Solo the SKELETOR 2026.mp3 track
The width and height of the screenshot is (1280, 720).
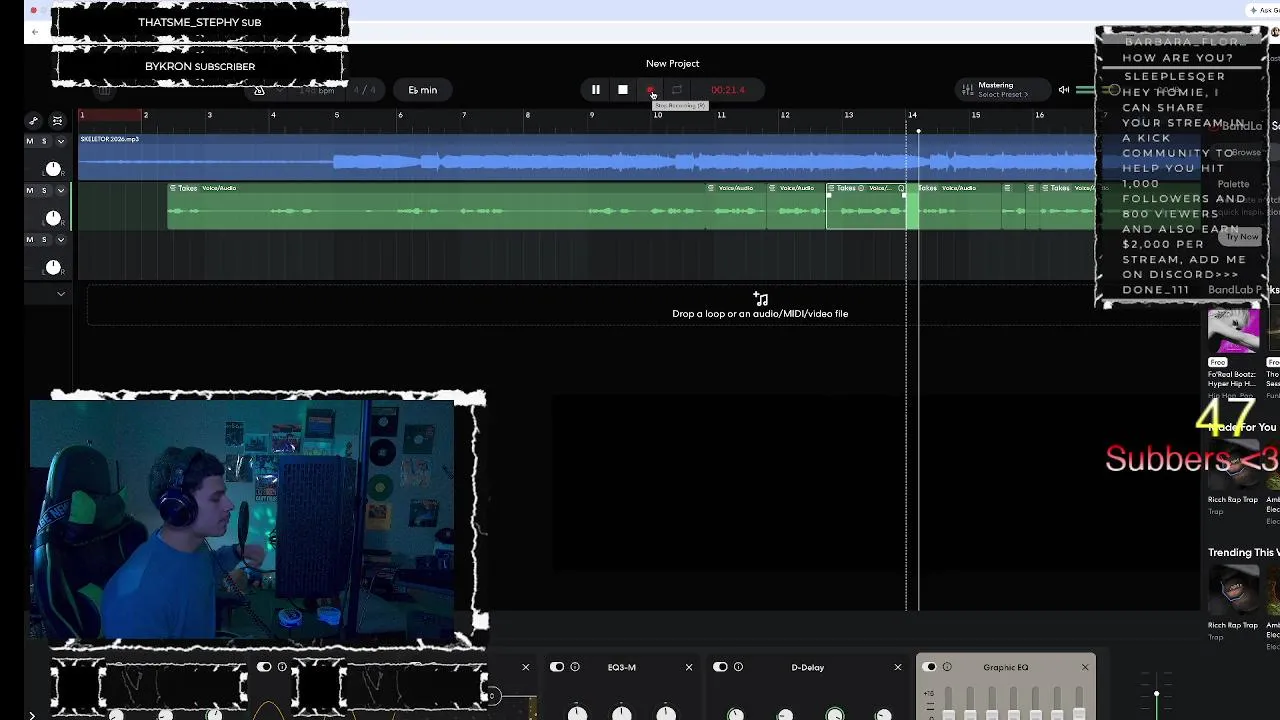tap(44, 141)
